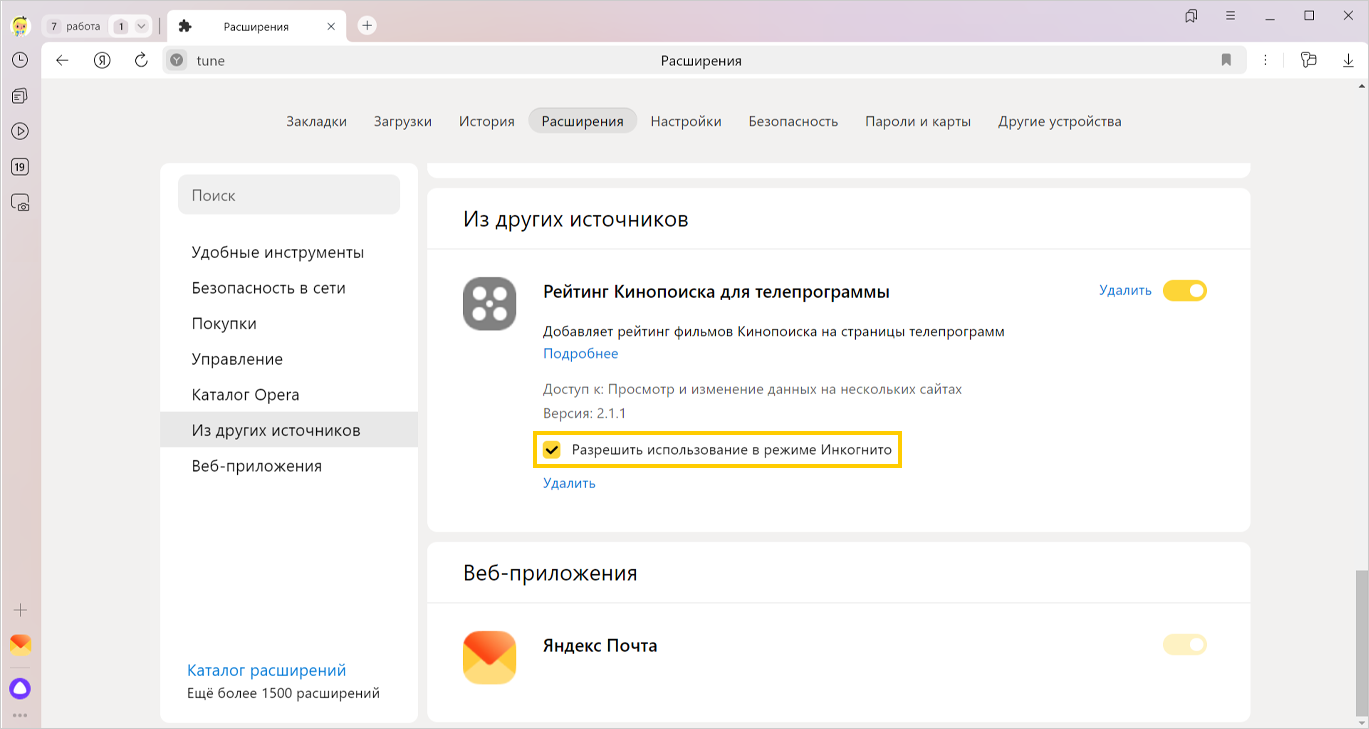
Task: Select Из других источников in sidebar
Action: tap(289, 430)
